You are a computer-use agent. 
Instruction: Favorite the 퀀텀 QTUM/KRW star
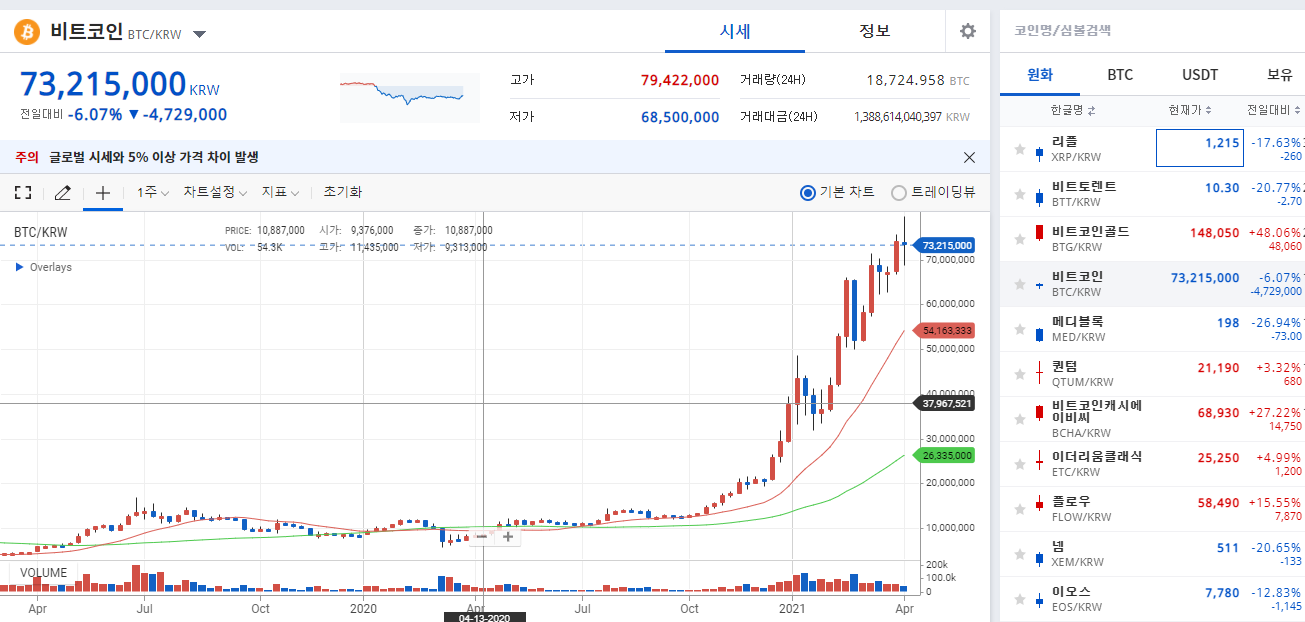(1020, 375)
